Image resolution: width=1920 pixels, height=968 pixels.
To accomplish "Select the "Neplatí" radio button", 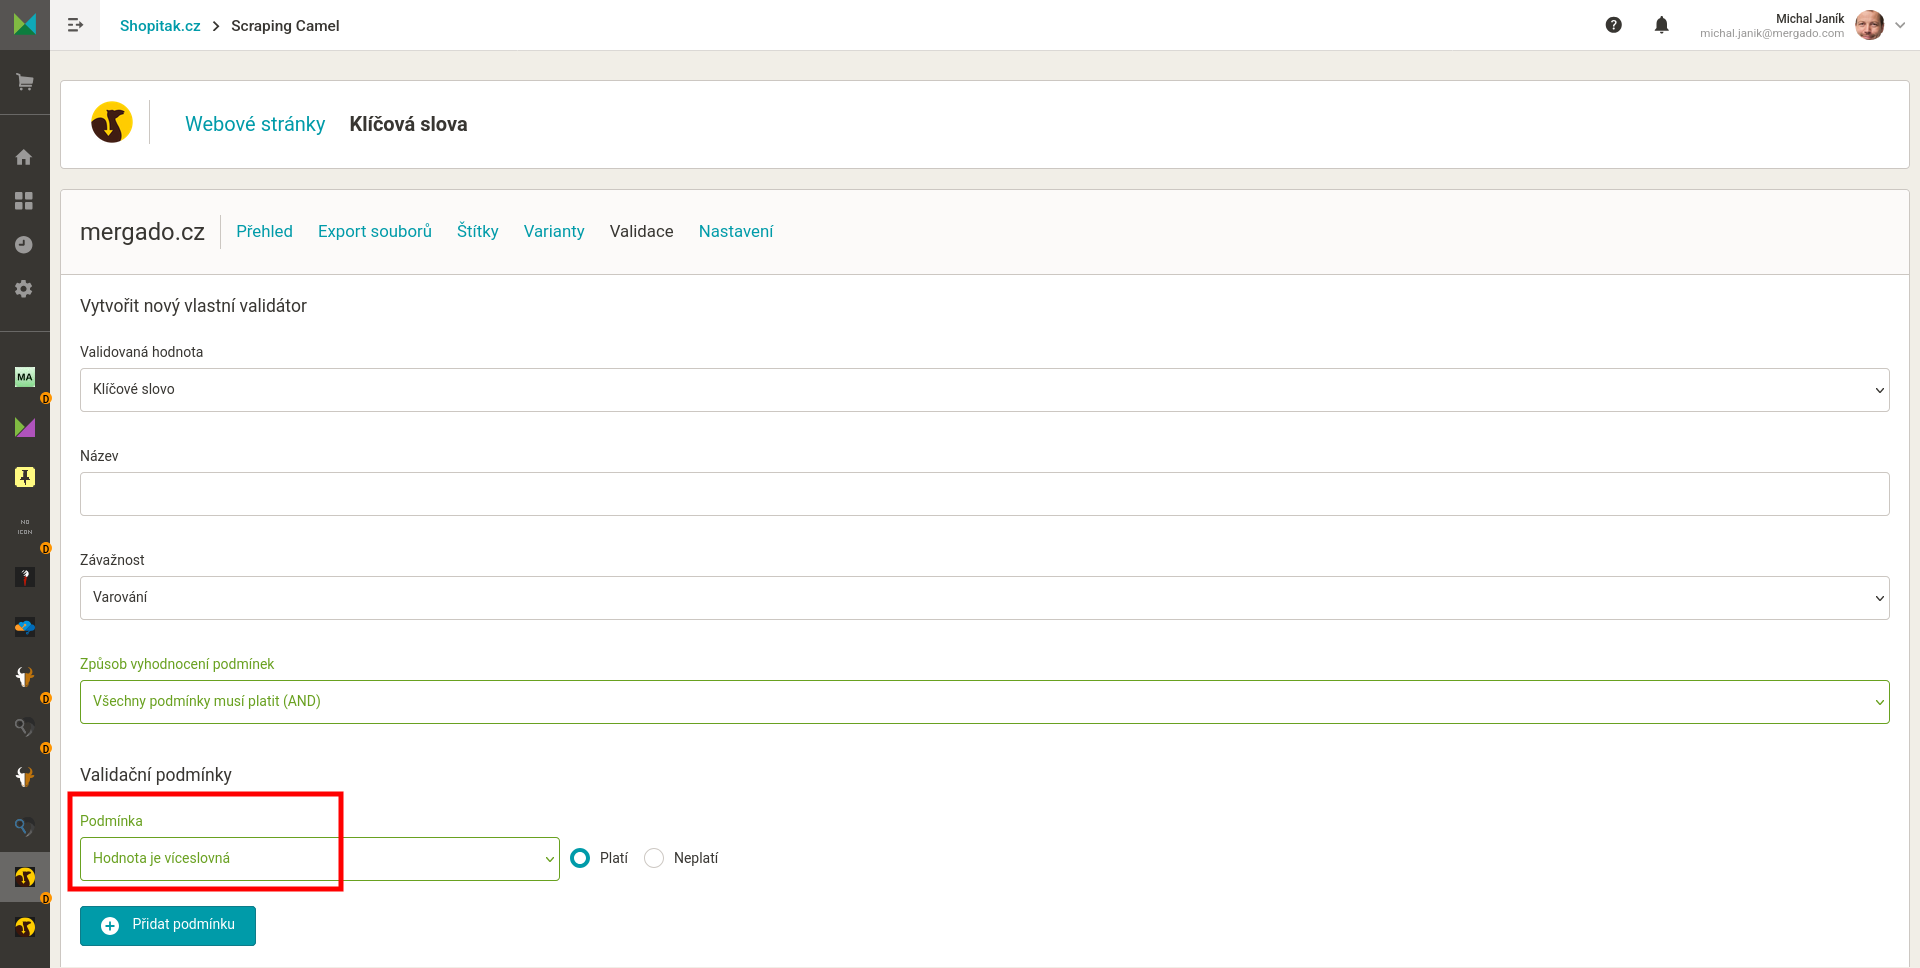I will (x=654, y=858).
